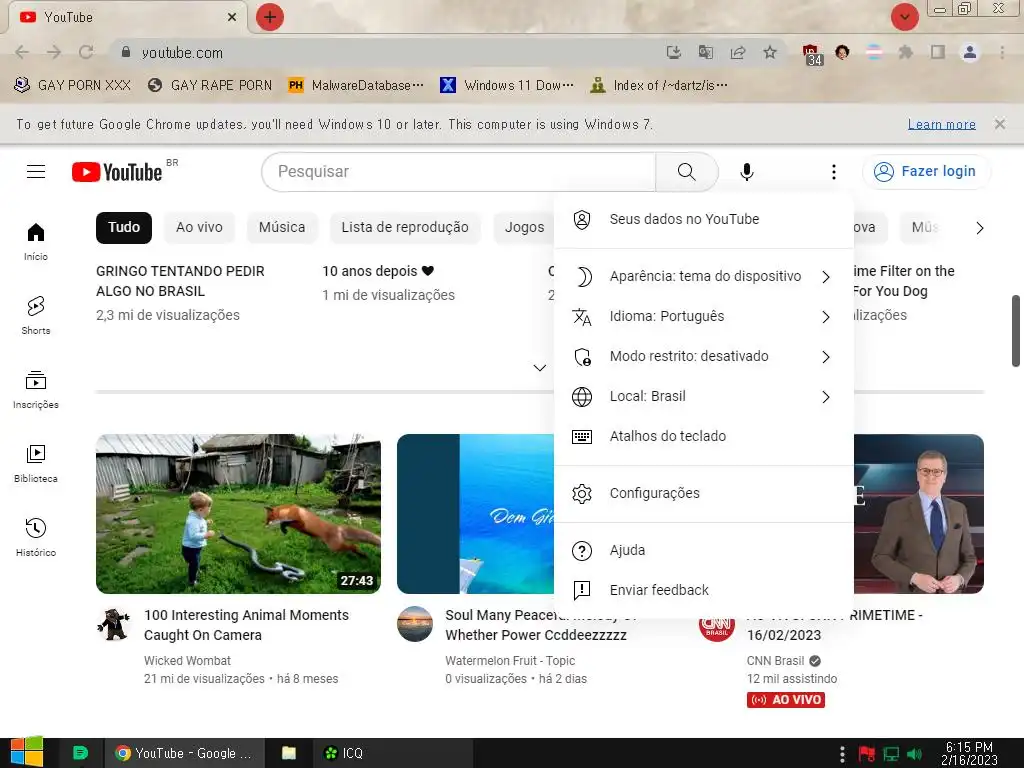The height and width of the screenshot is (768, 1024).
Task: Select Atalhos do teclado menu item
Action: 703,436
